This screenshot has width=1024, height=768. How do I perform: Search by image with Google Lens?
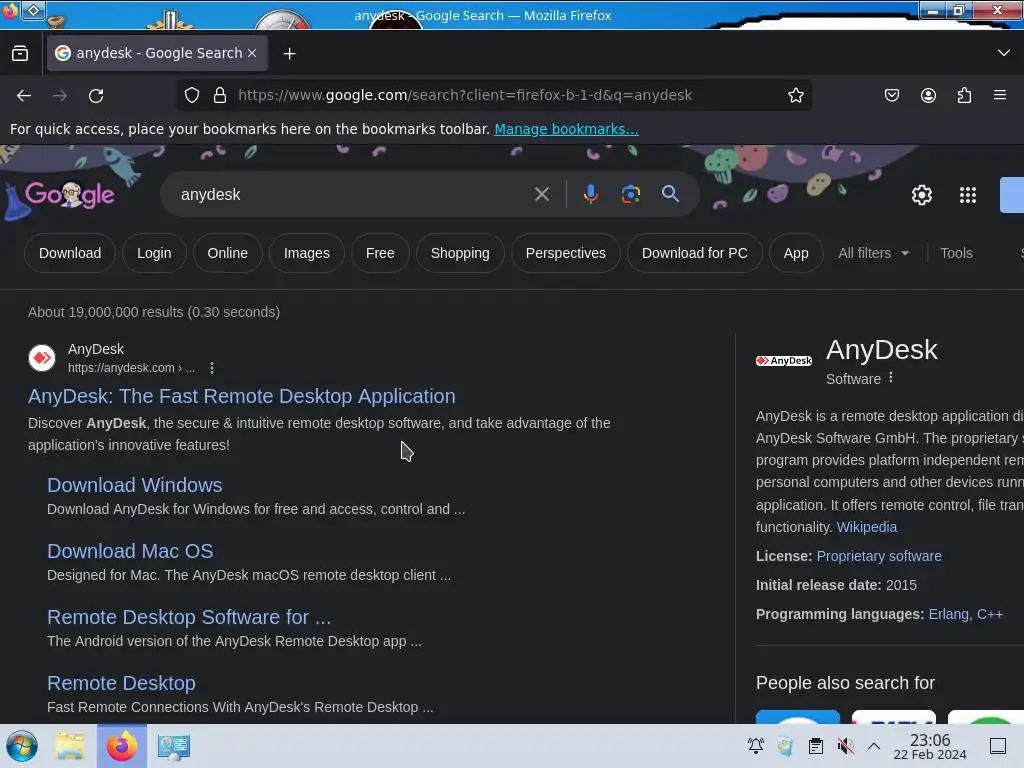coord(630,194)
